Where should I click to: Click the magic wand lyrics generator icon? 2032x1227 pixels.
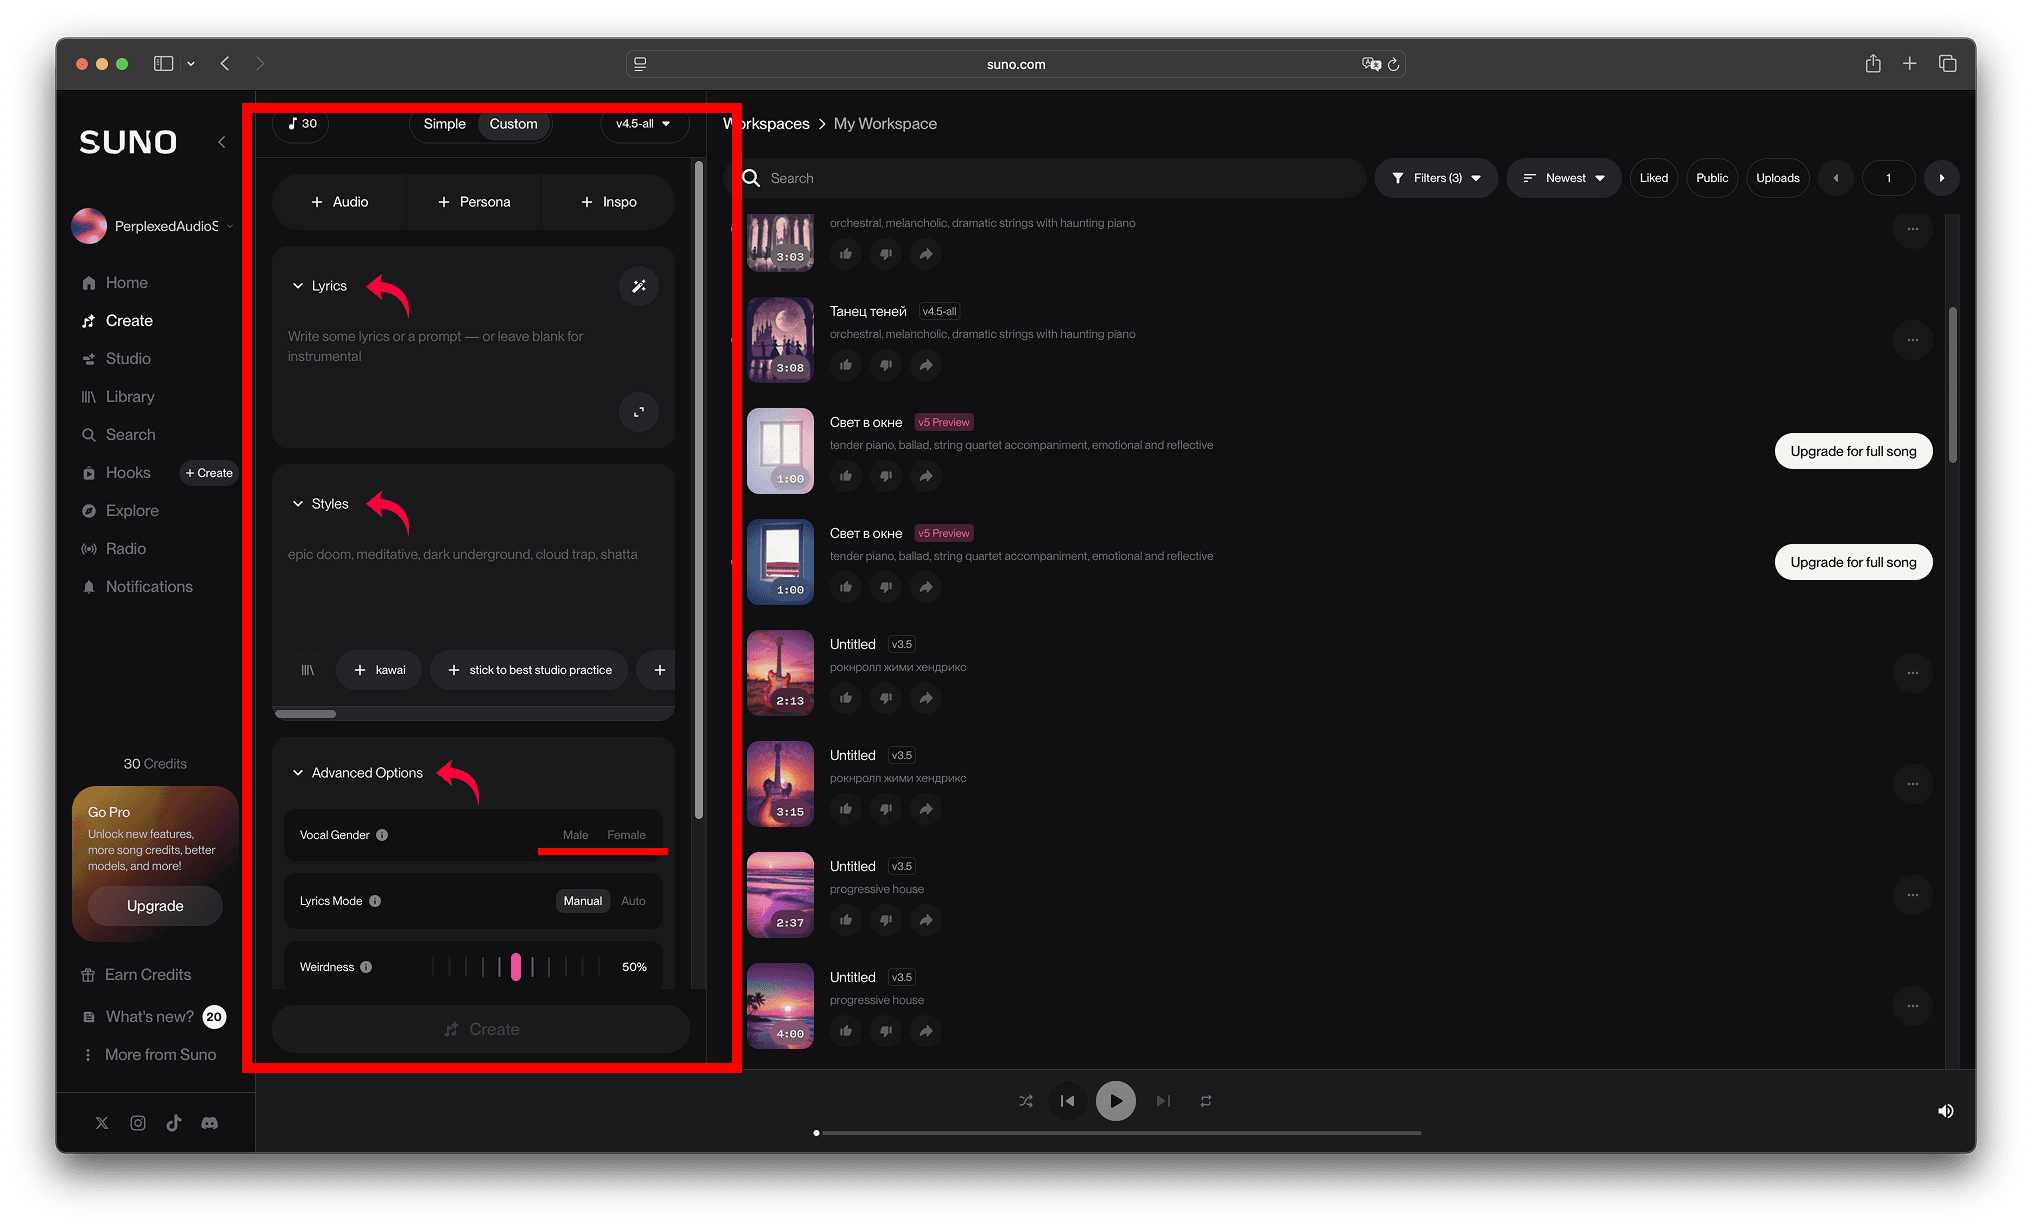pos(639,286)
